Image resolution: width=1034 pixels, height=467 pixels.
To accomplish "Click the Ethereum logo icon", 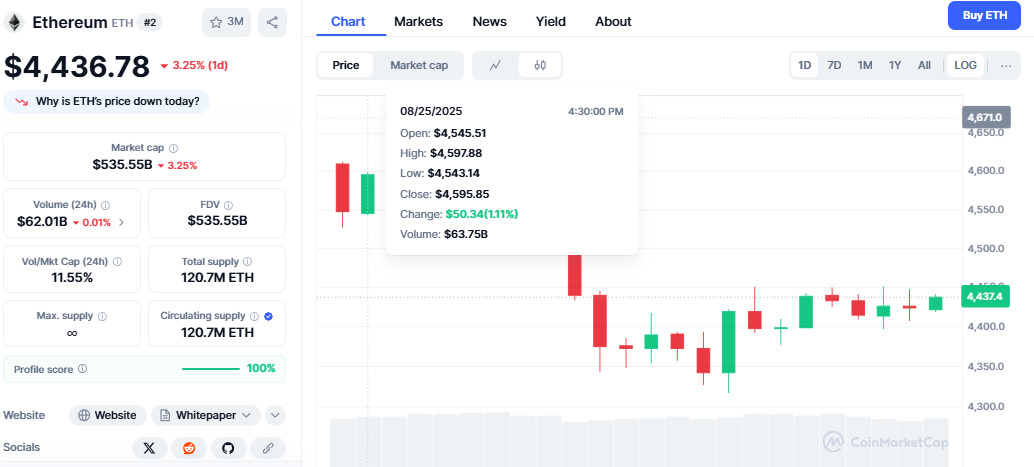I will click(14, 22).
